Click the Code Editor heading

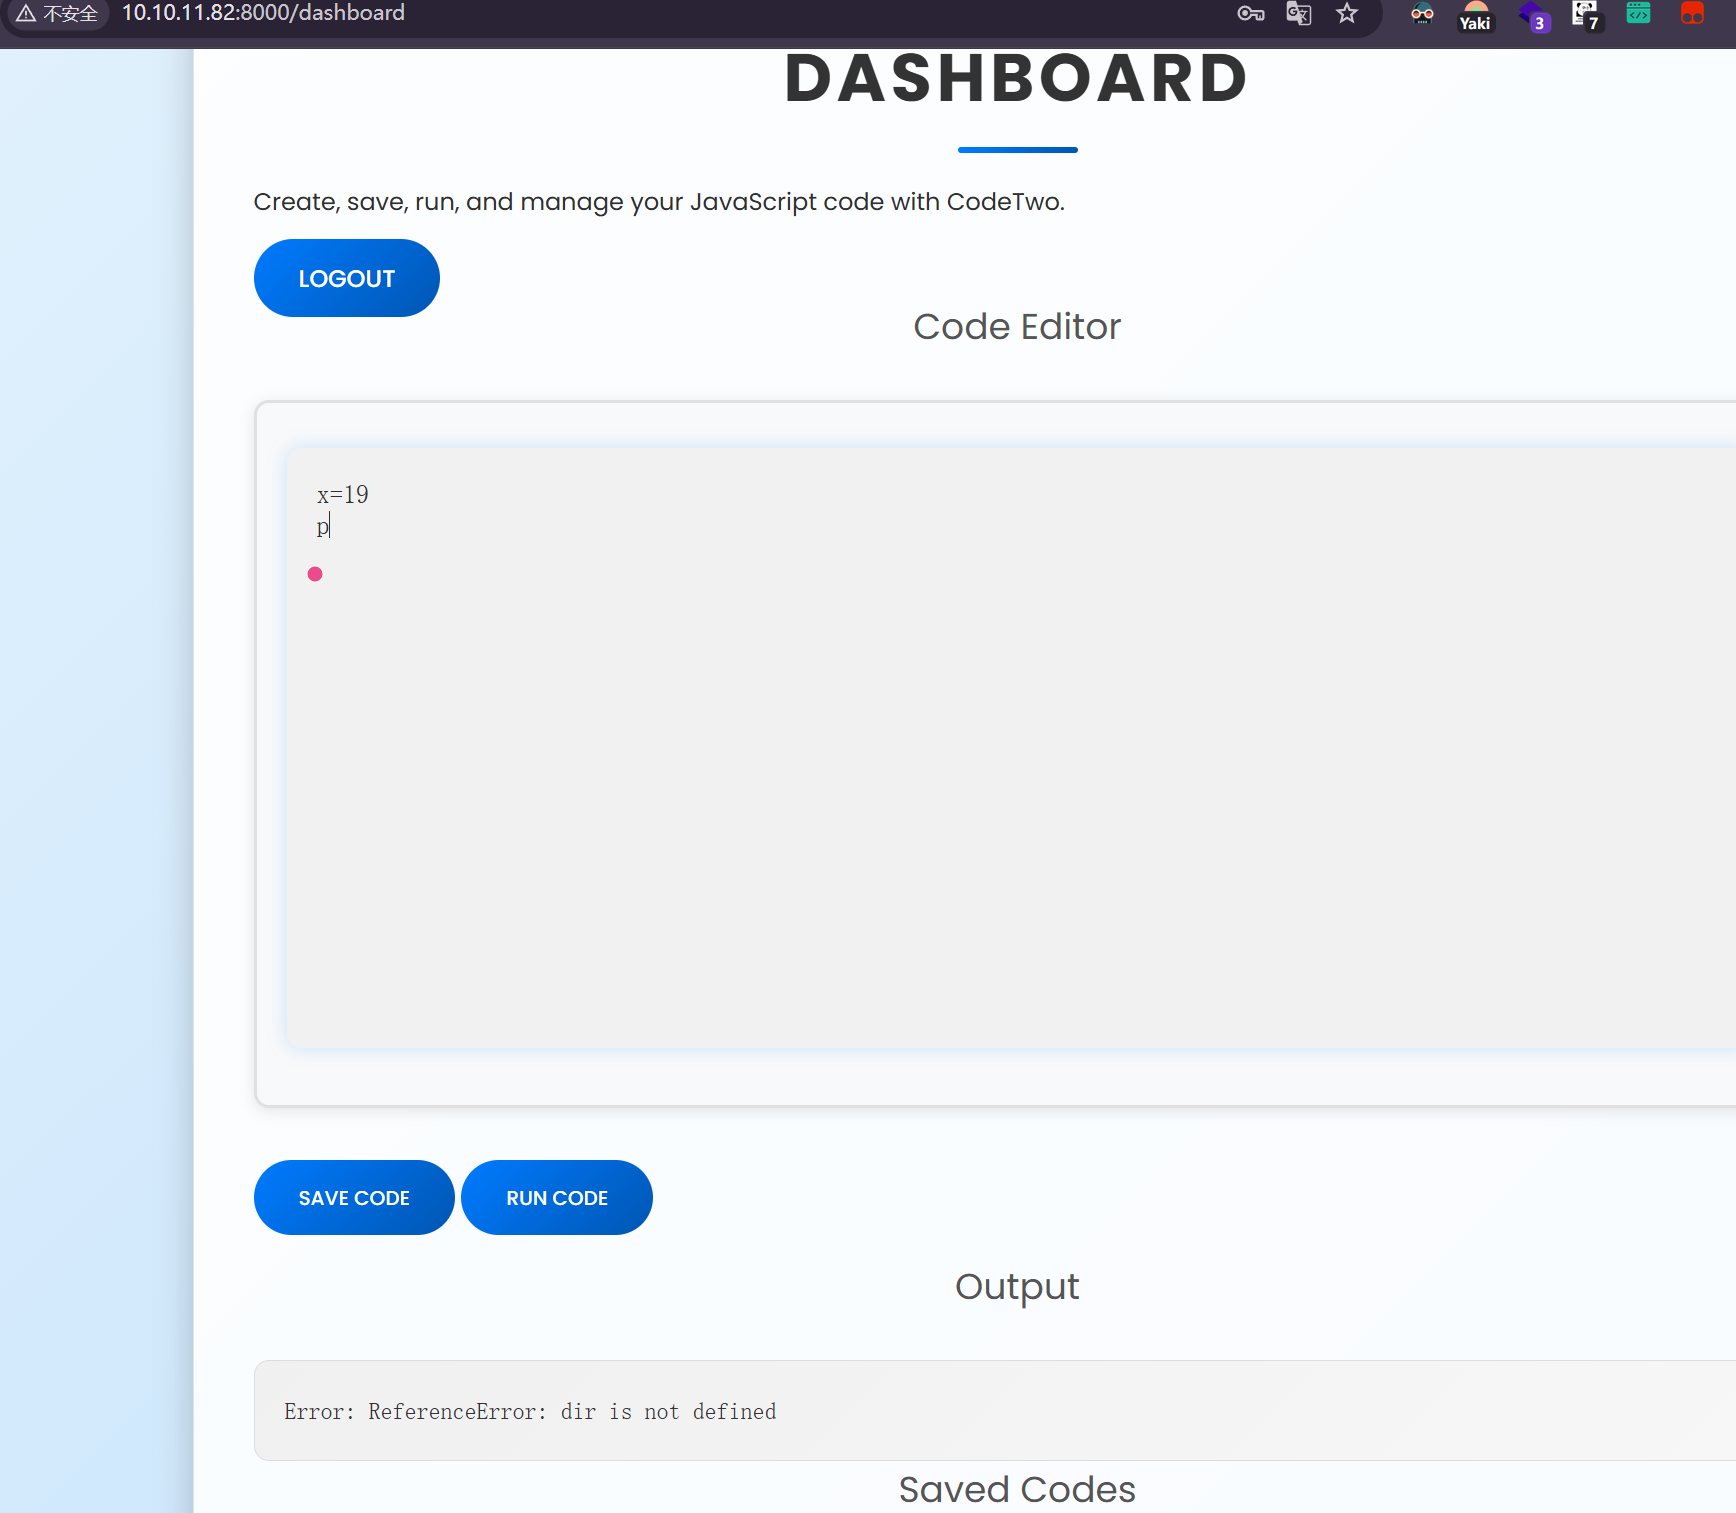pyautogui.click(x=1017, y=327)
